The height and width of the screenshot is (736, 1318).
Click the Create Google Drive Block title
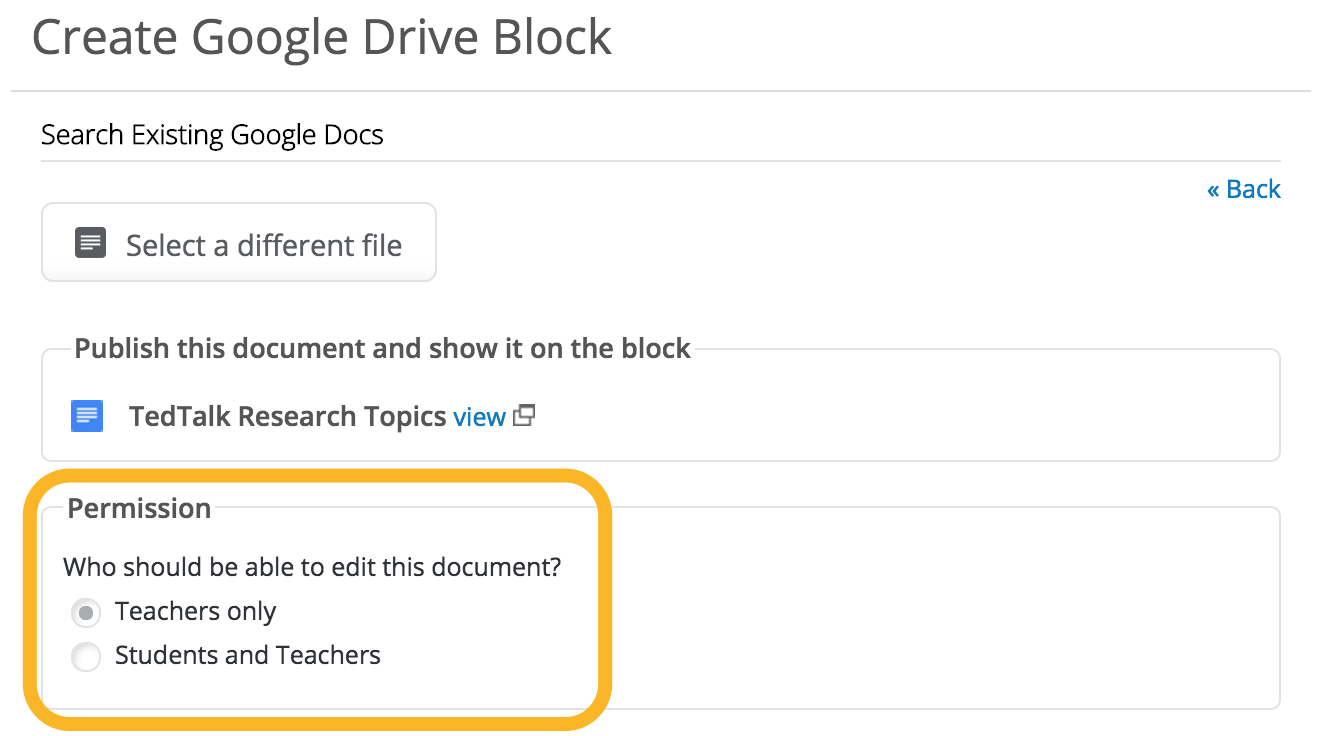point(322,37)
